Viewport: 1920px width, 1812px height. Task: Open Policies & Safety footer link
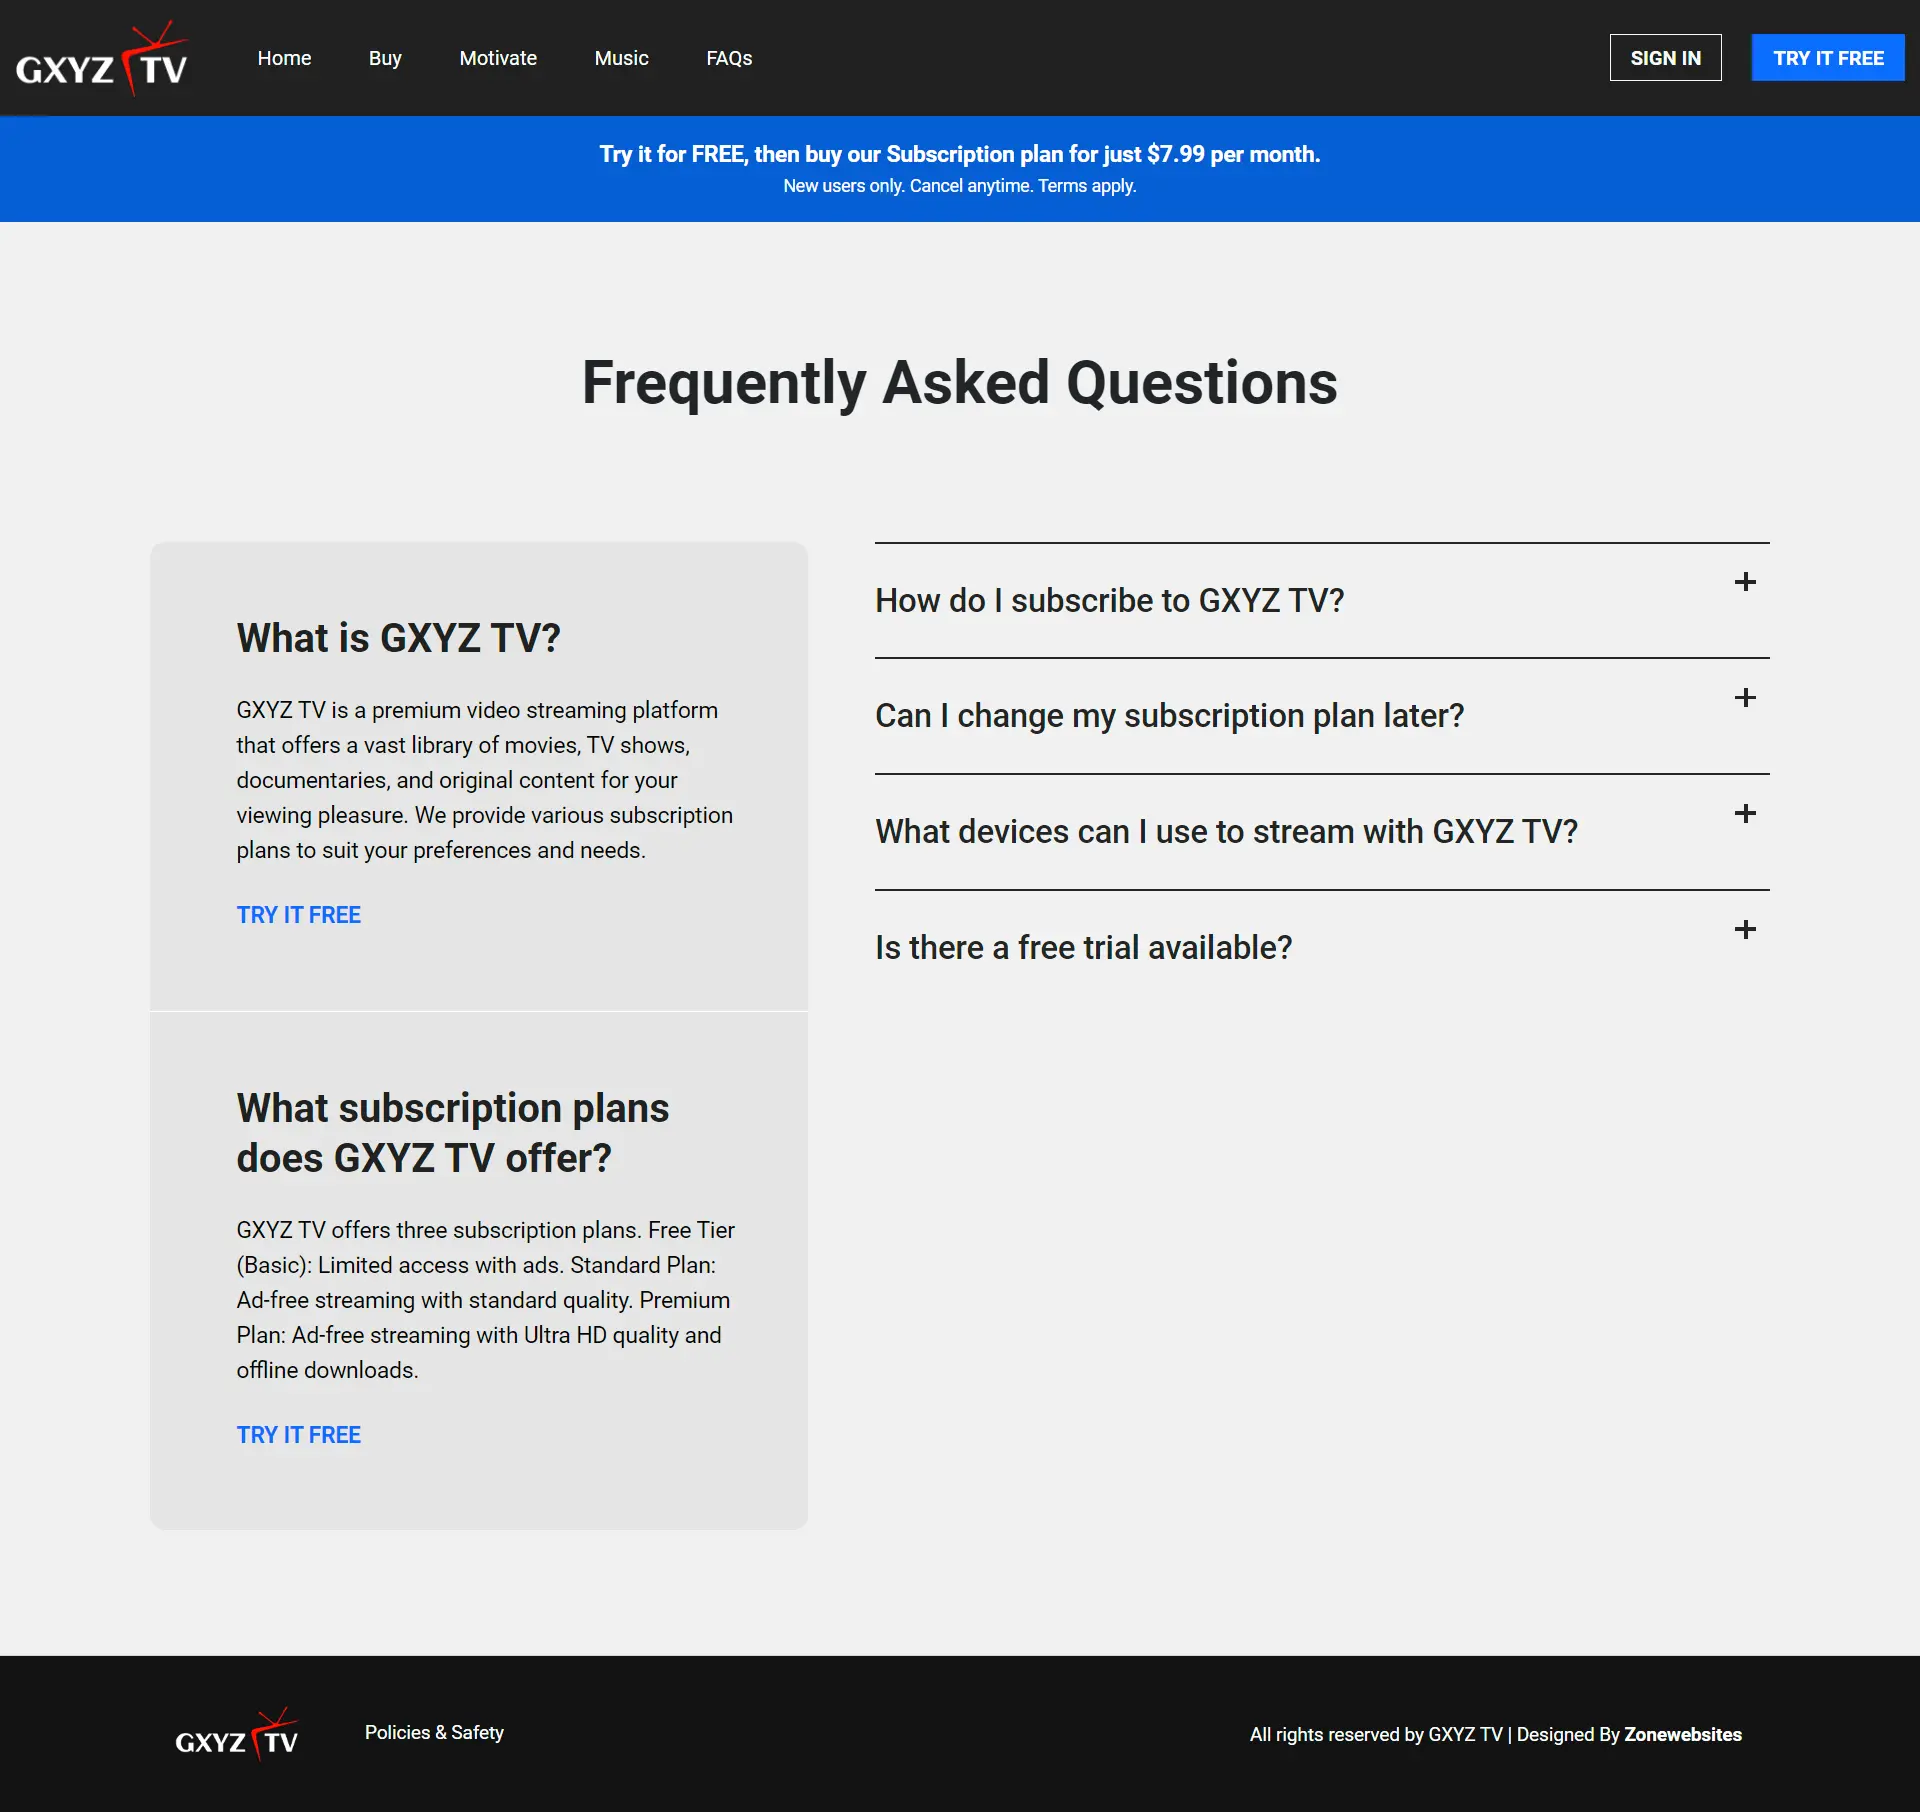point(434,1733)
